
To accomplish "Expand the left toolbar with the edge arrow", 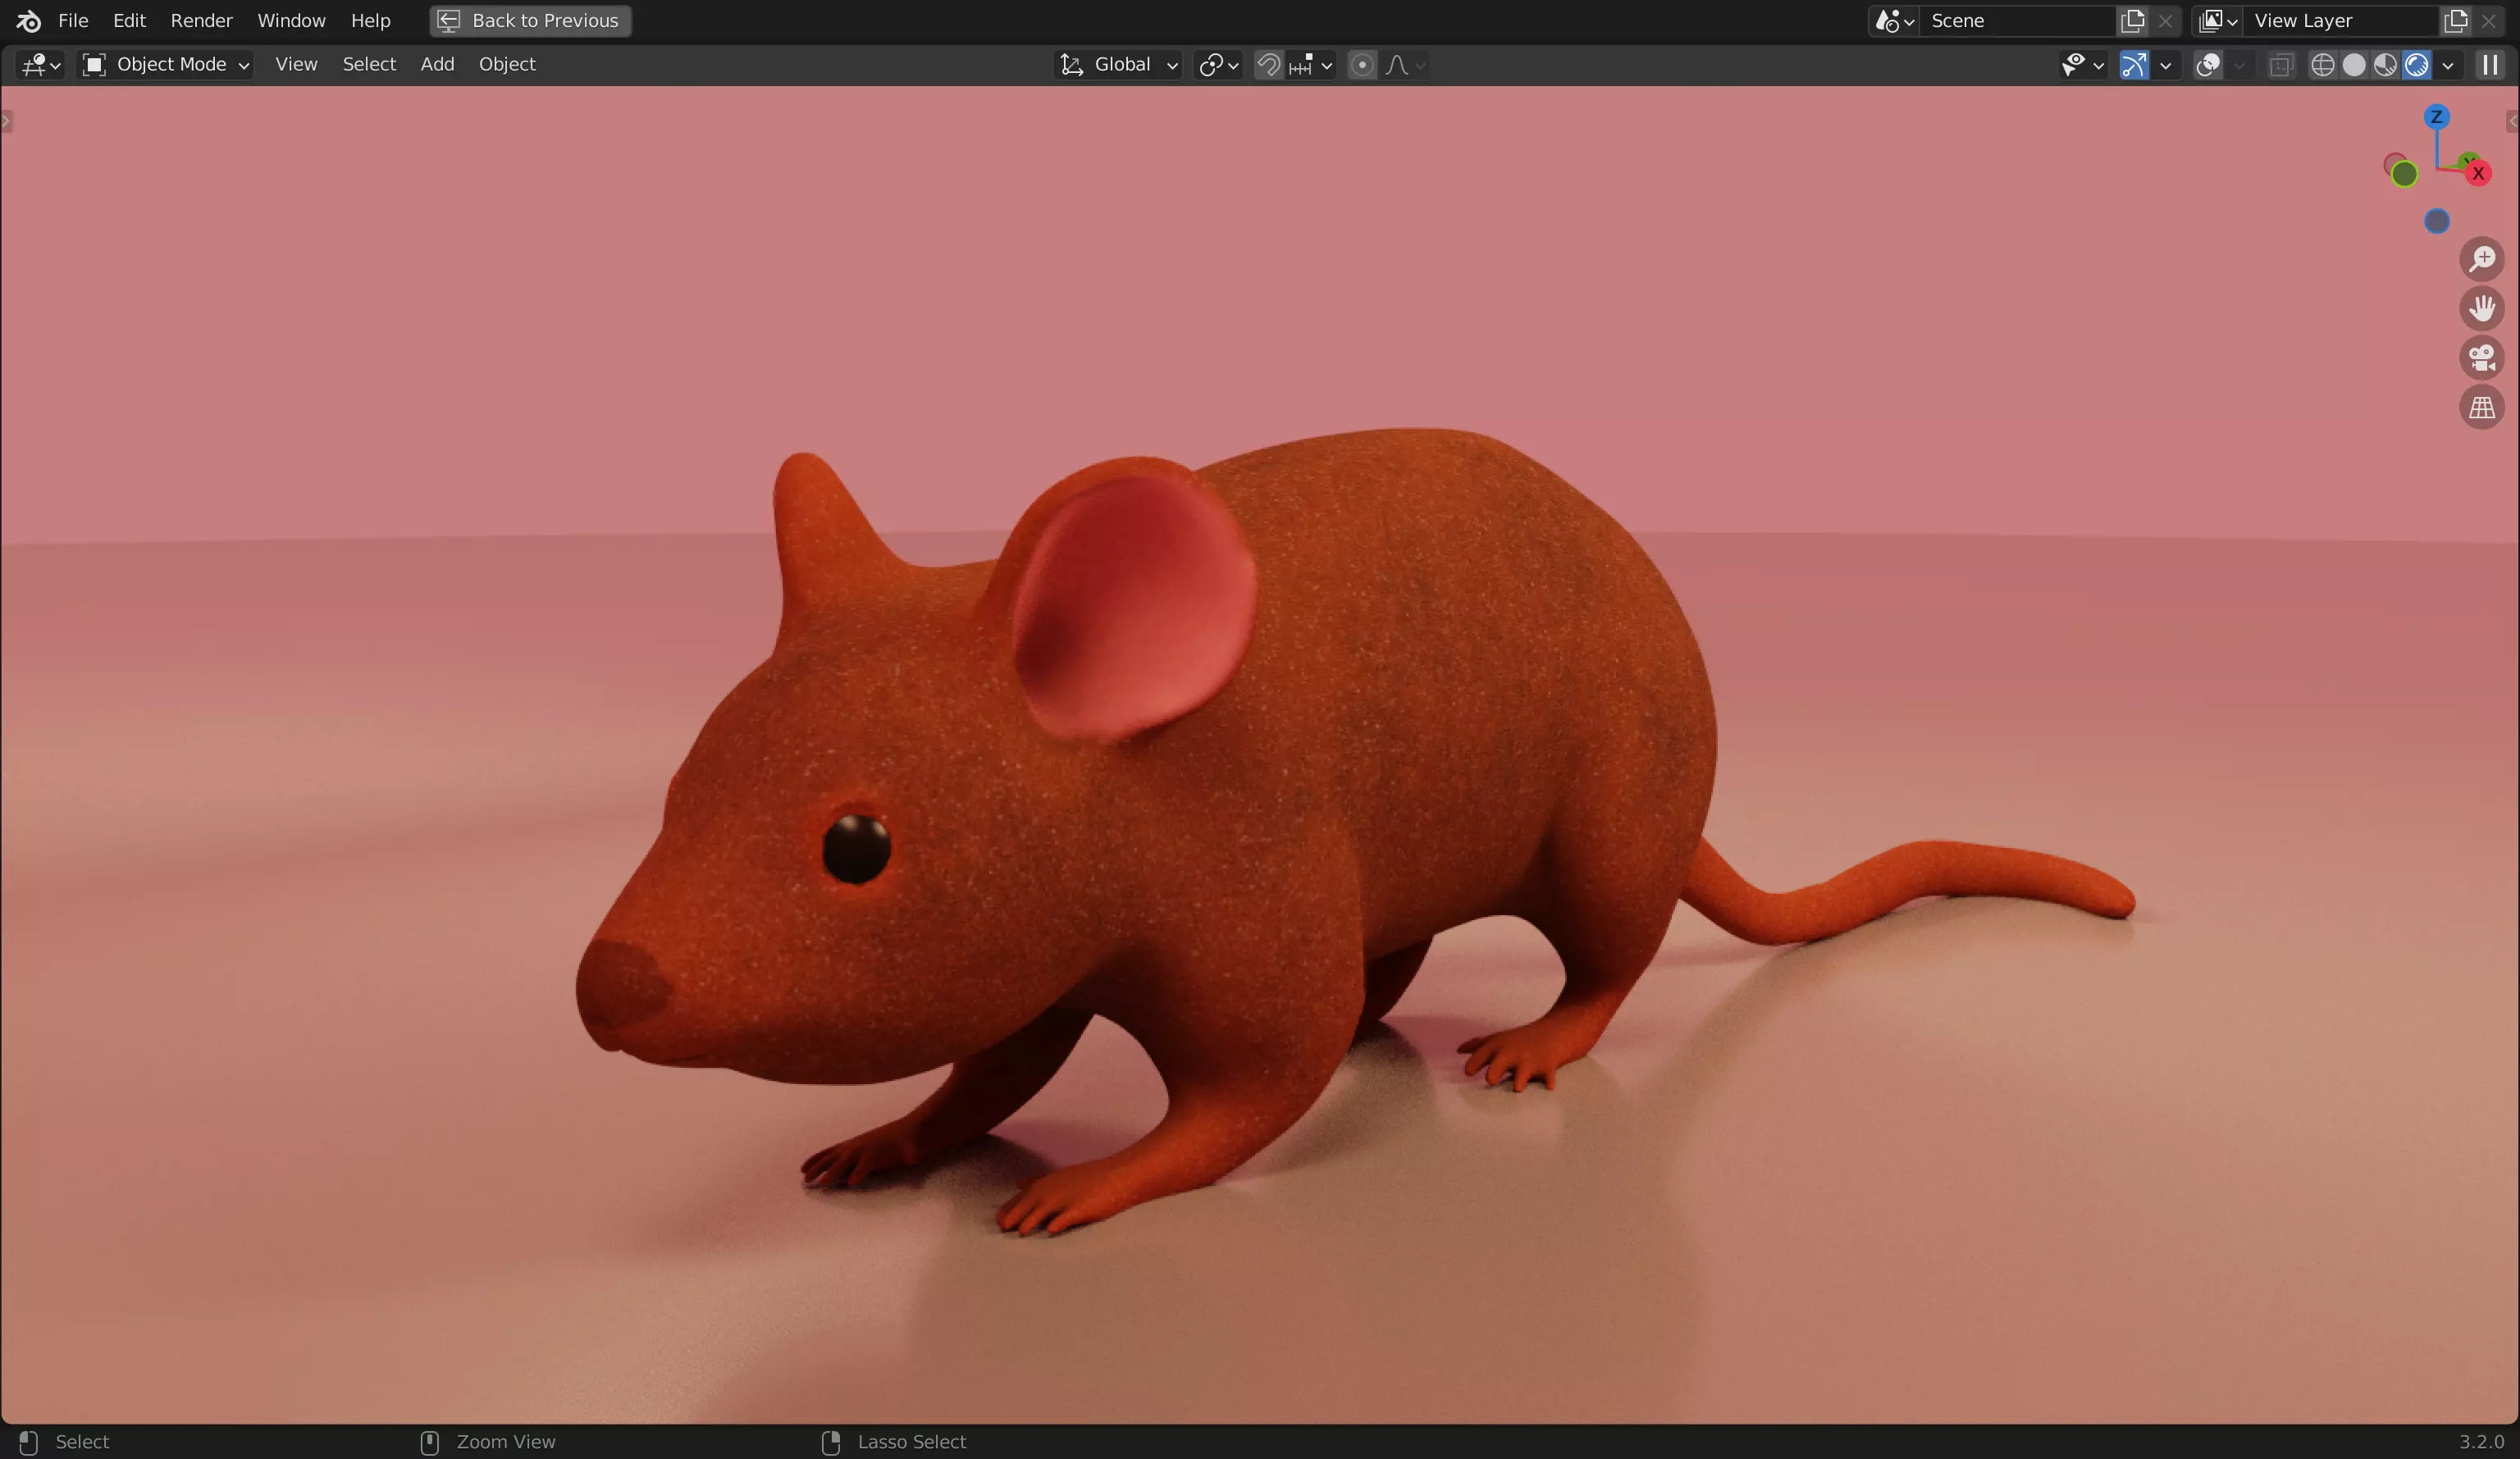I will point(6,121).
